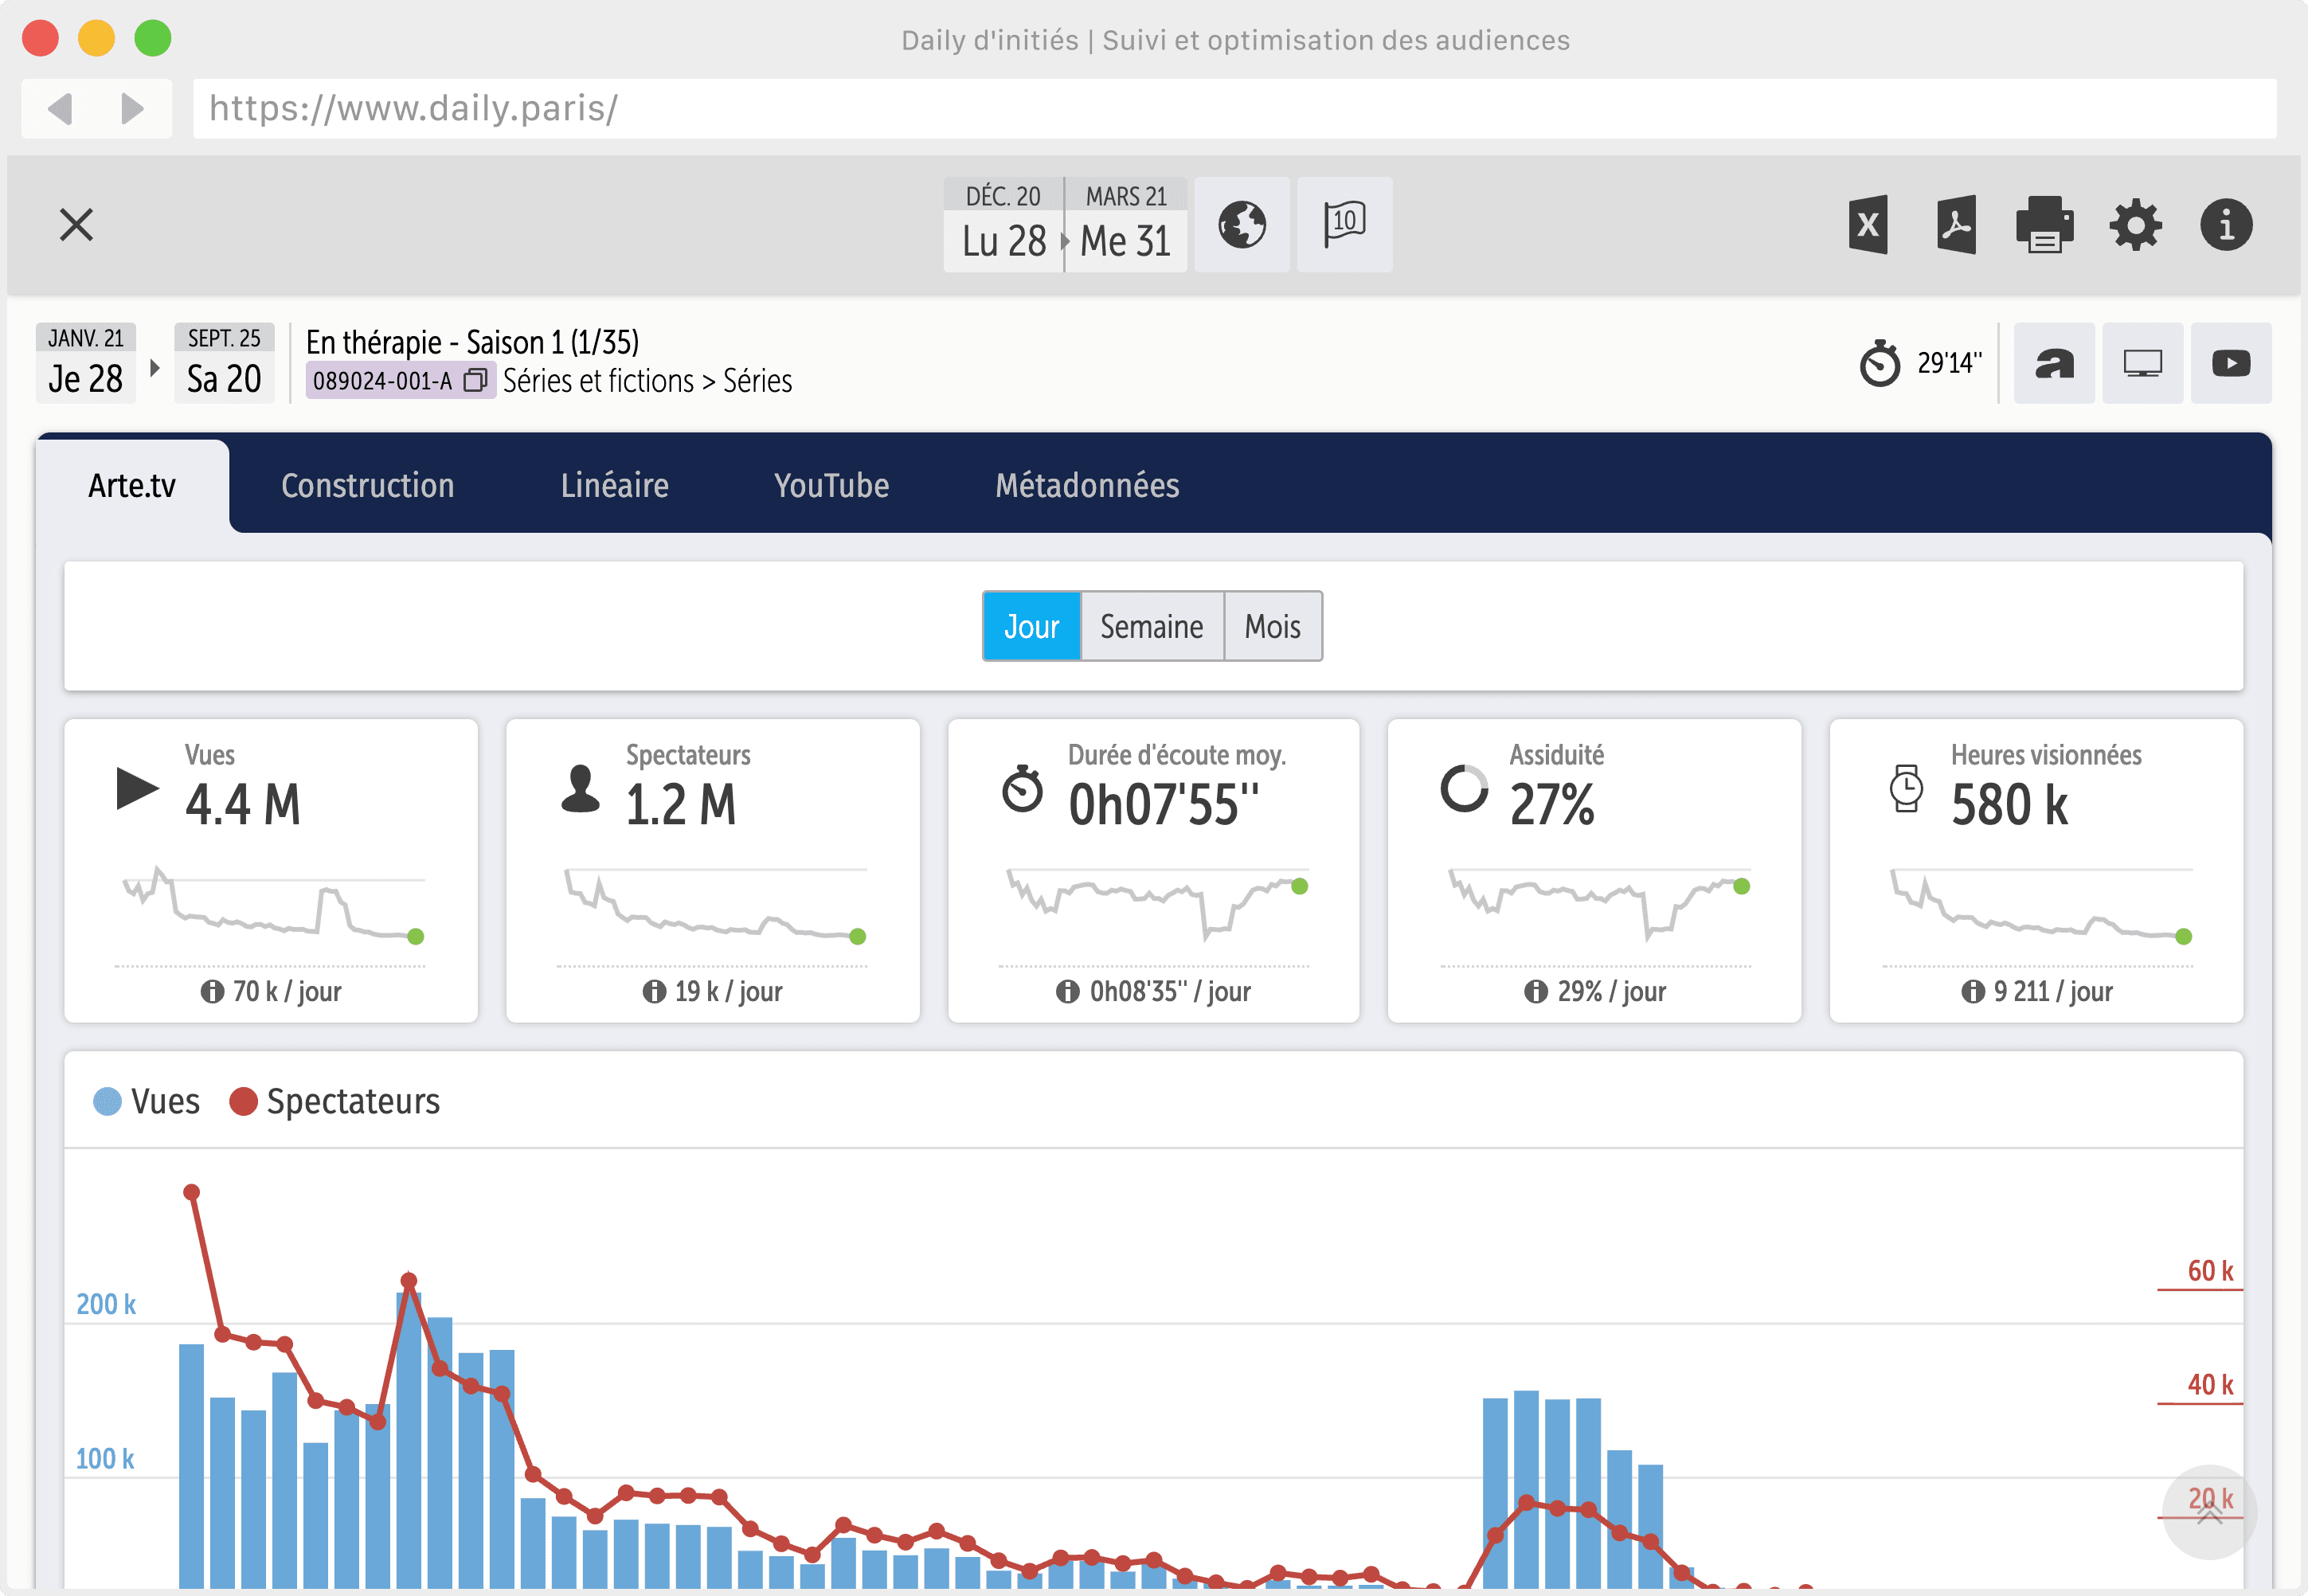Screen dimensions: 2308x1596
Task: Open the Heures visionnées 580 k card
Action: point(2036,870)
